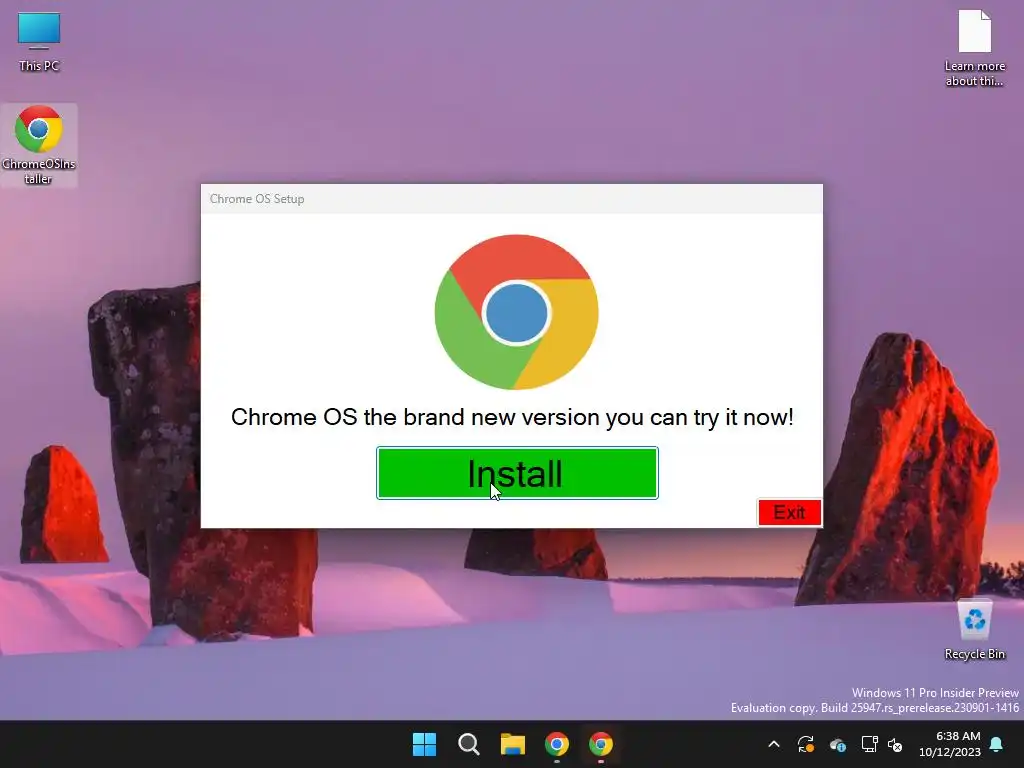
Task: Open the Windows Start menu
Action: point(424,744)
